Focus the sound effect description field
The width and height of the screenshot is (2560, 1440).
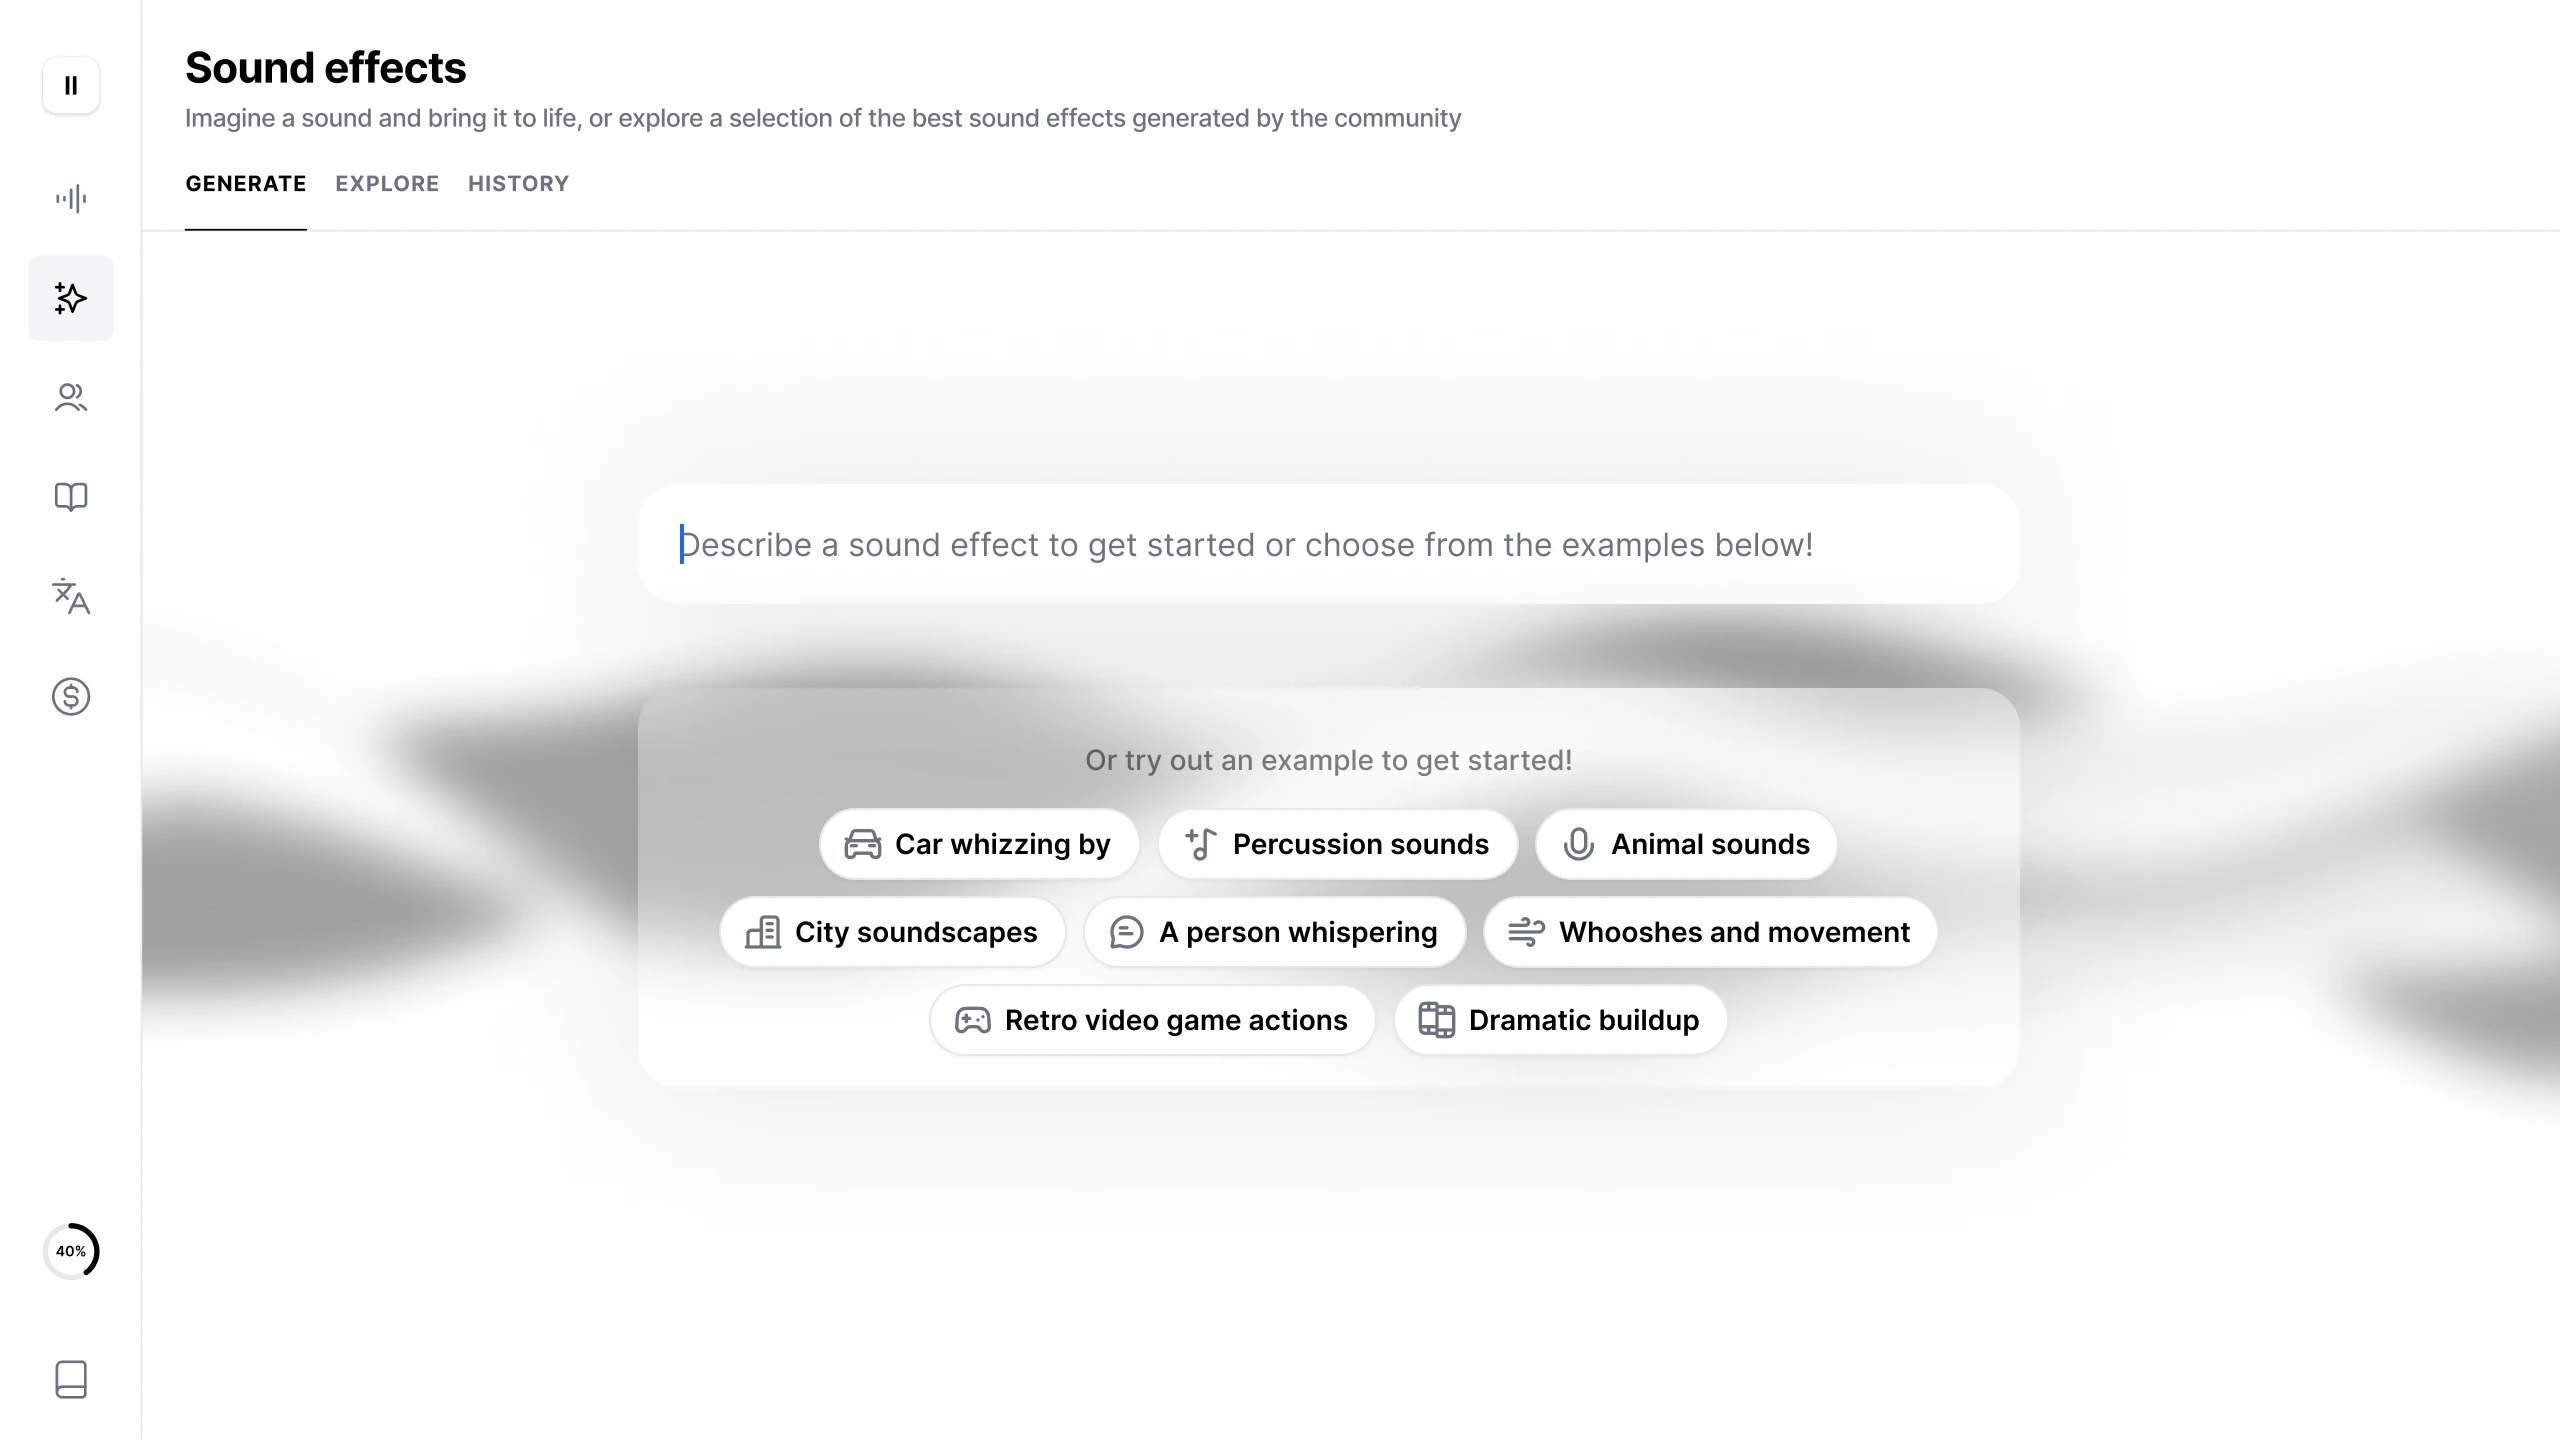coord(1328,545)
